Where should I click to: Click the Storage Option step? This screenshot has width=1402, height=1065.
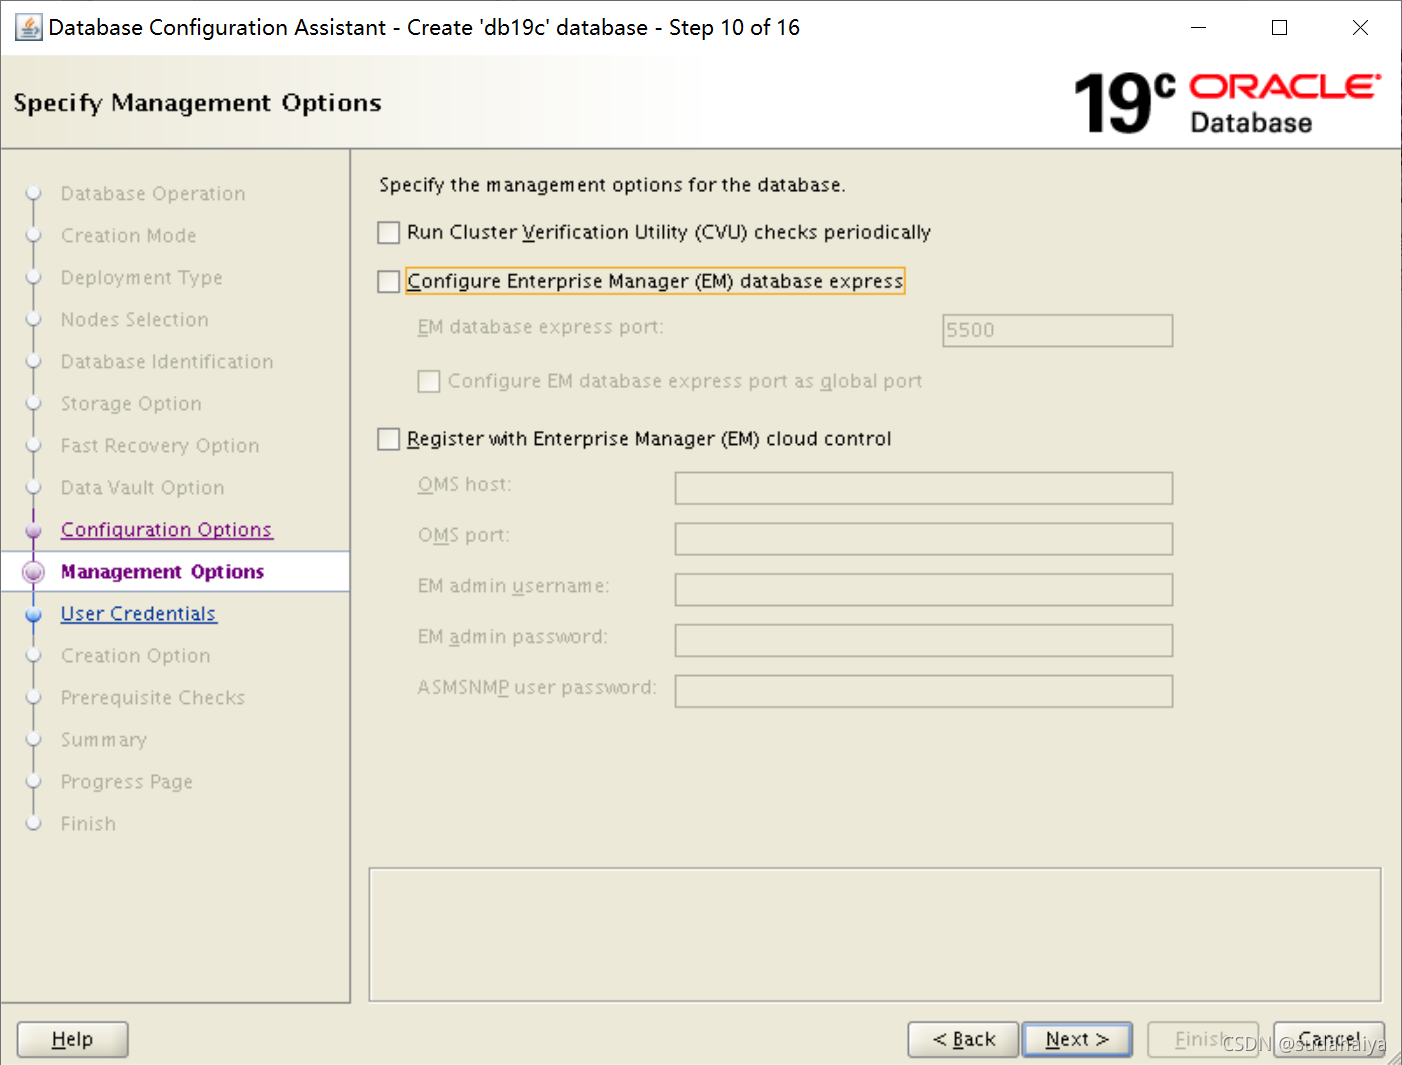coord(131,404)
